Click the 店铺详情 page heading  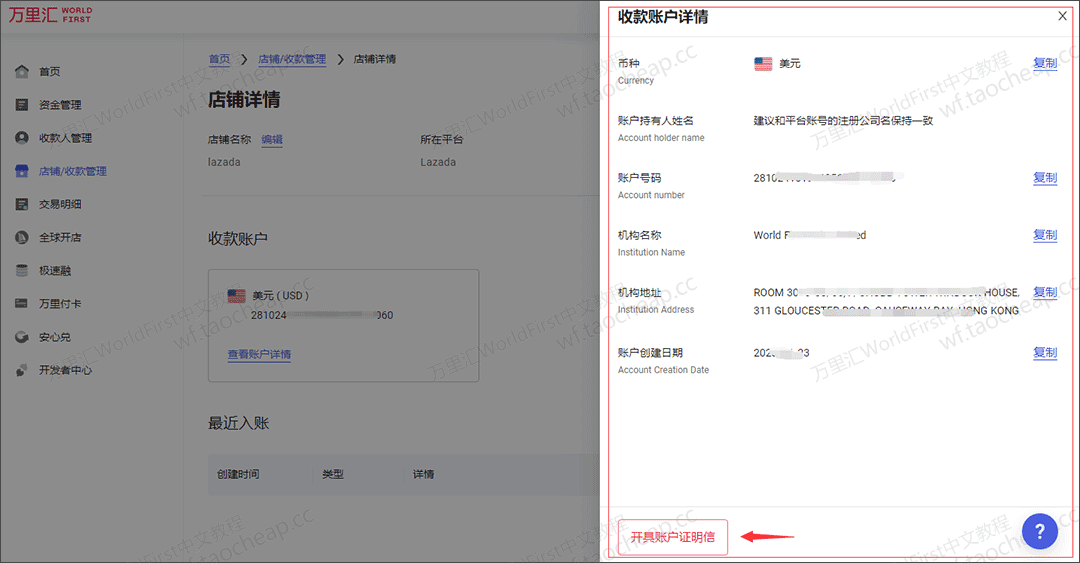point(245,100)
